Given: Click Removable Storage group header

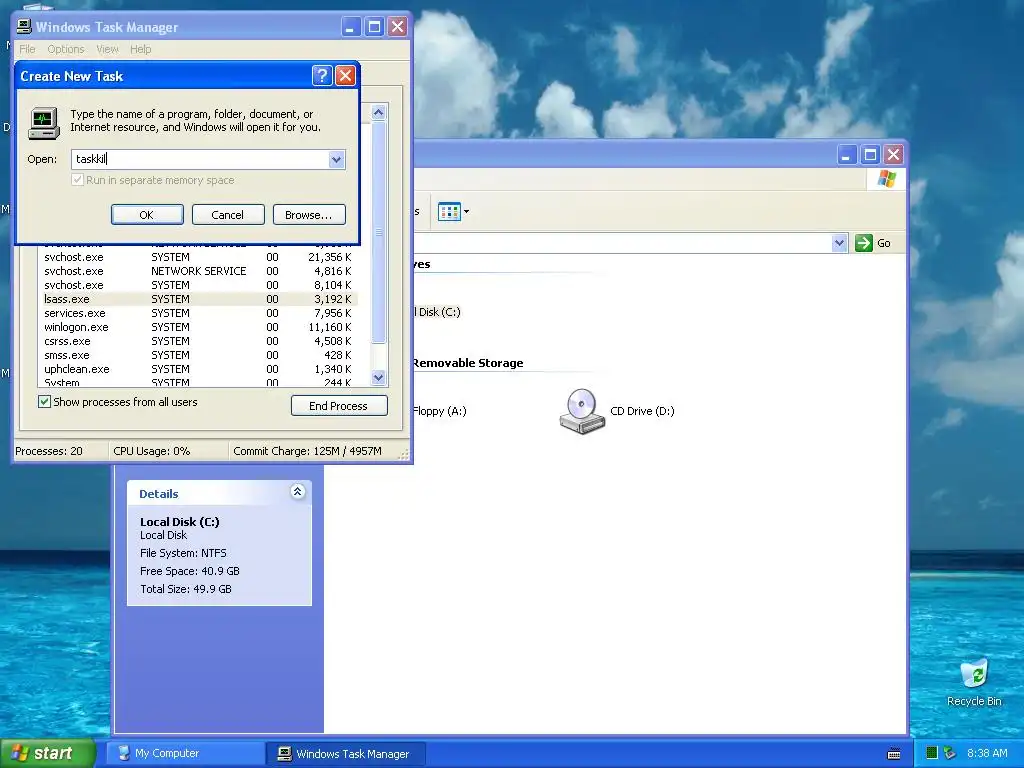Looking at the screenshot, I should tap(468, 363).
